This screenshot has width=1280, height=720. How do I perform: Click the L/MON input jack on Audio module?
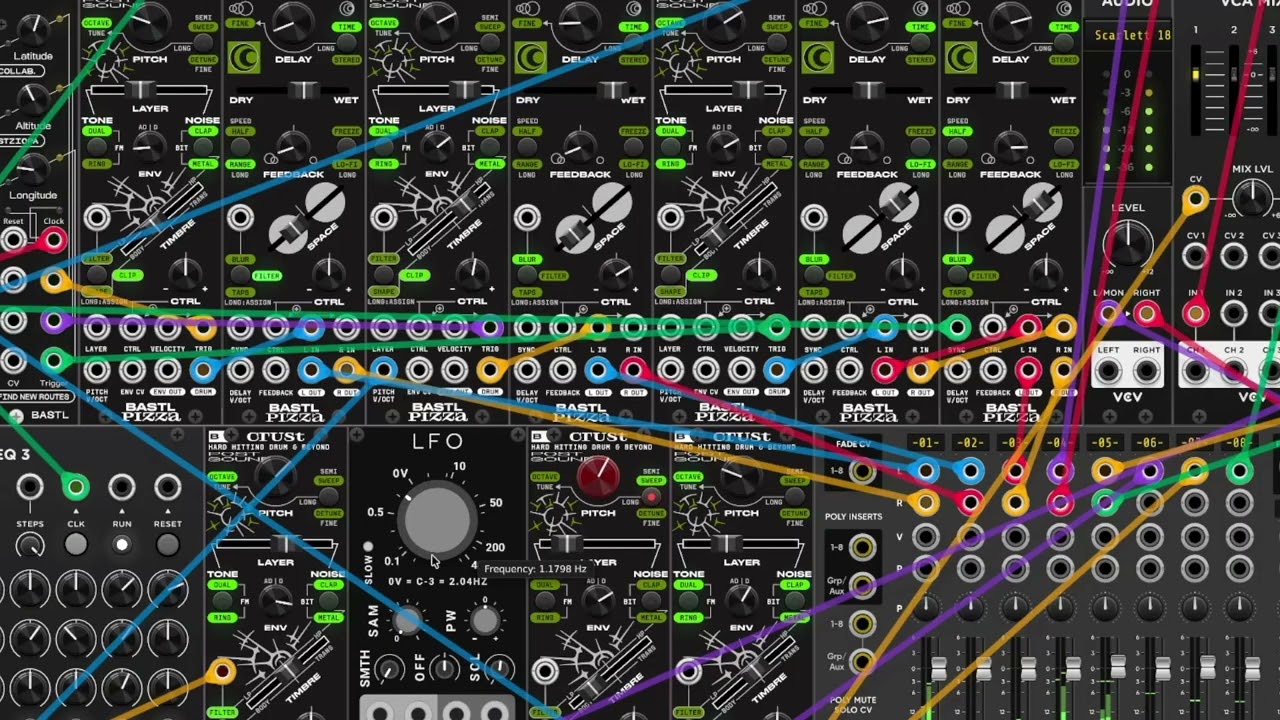[1108, 314]
